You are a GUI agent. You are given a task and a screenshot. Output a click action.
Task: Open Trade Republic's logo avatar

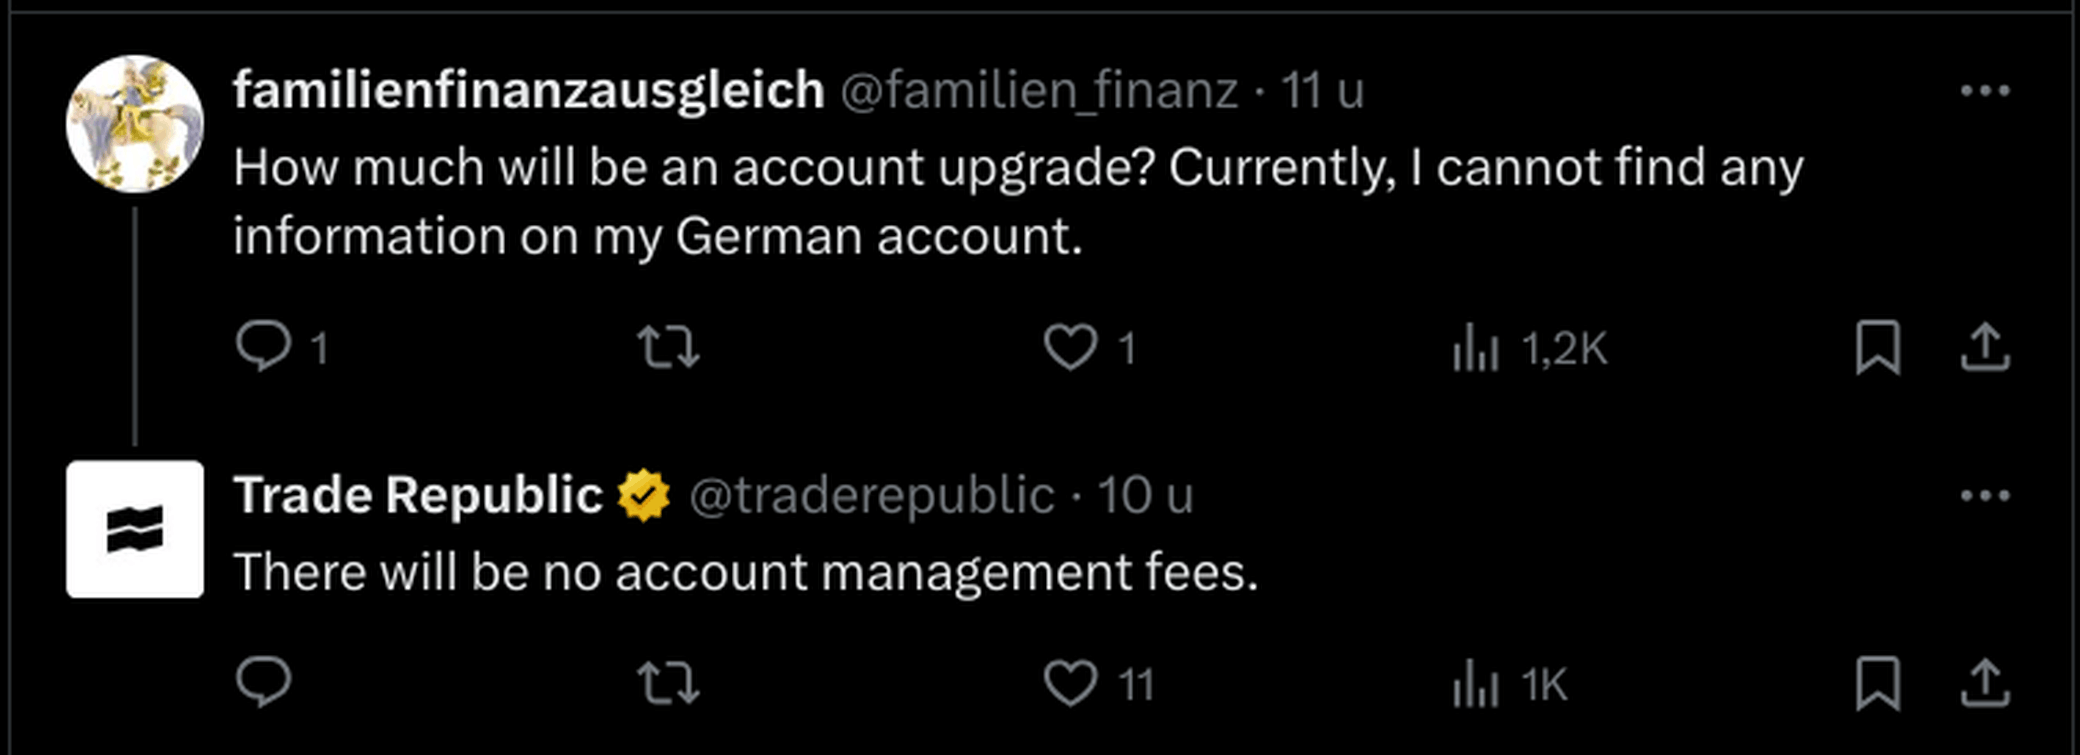pos(135,529)
